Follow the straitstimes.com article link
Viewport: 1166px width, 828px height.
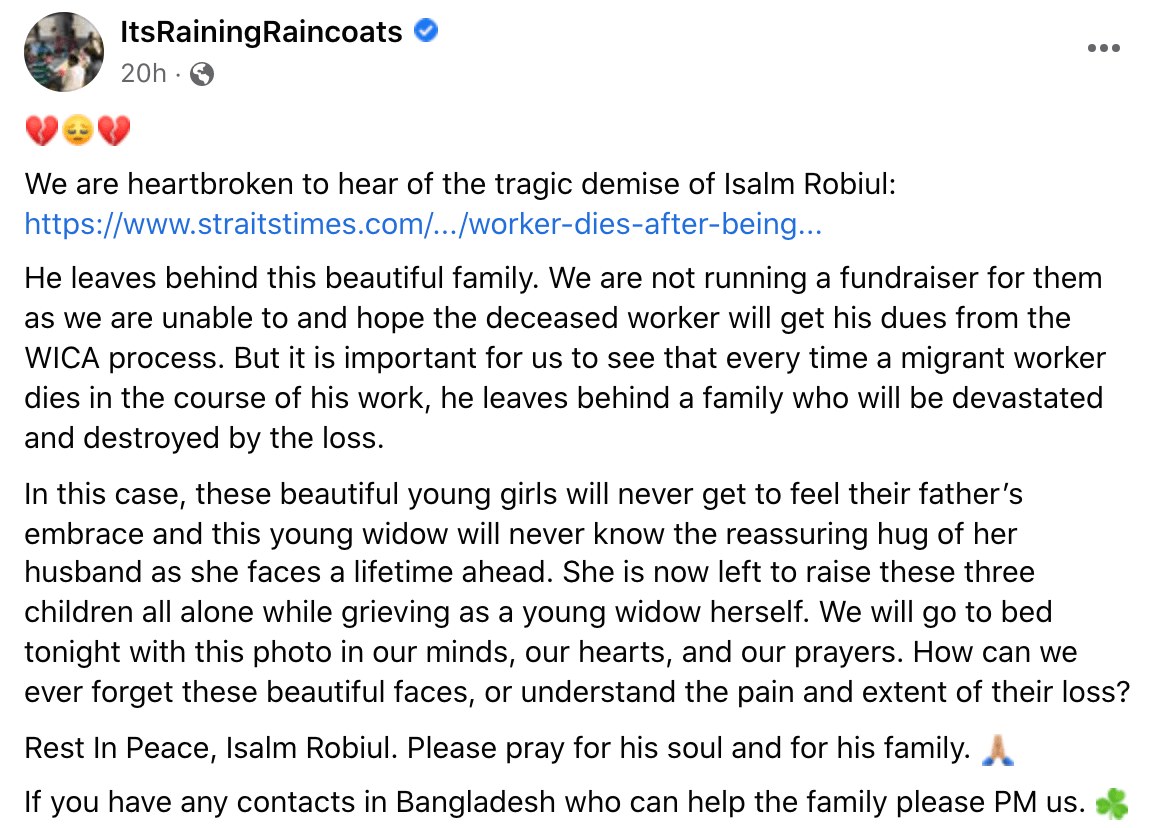point(423,224)
